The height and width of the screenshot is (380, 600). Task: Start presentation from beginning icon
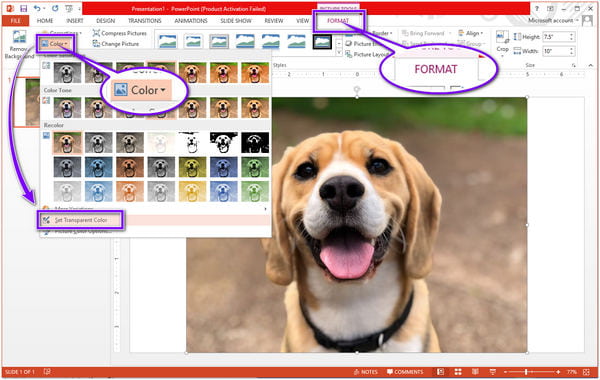click(x=69, y=8)
